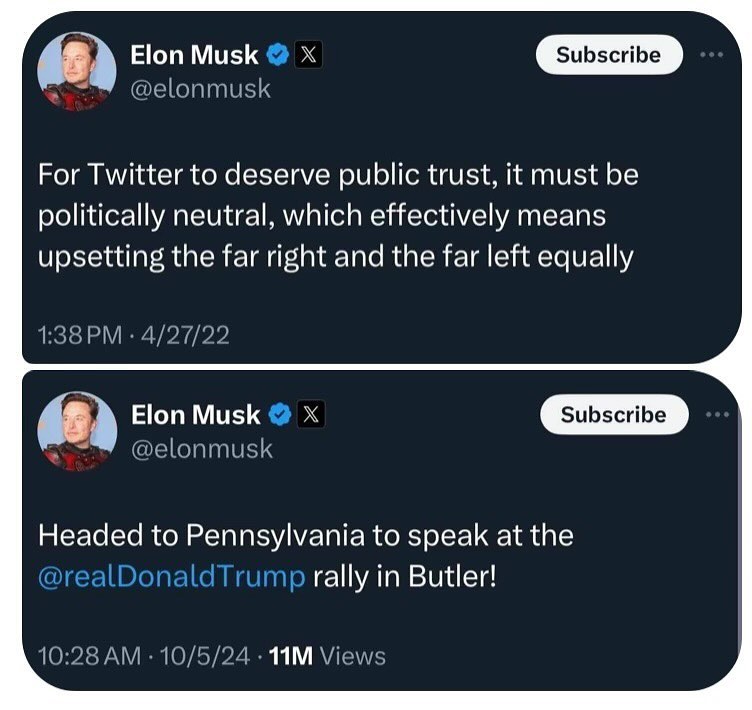Click the @elonmusk handle on the Pennsylvania tweet
This screenshot has height=710, width=752.
(x=201, y=448)
